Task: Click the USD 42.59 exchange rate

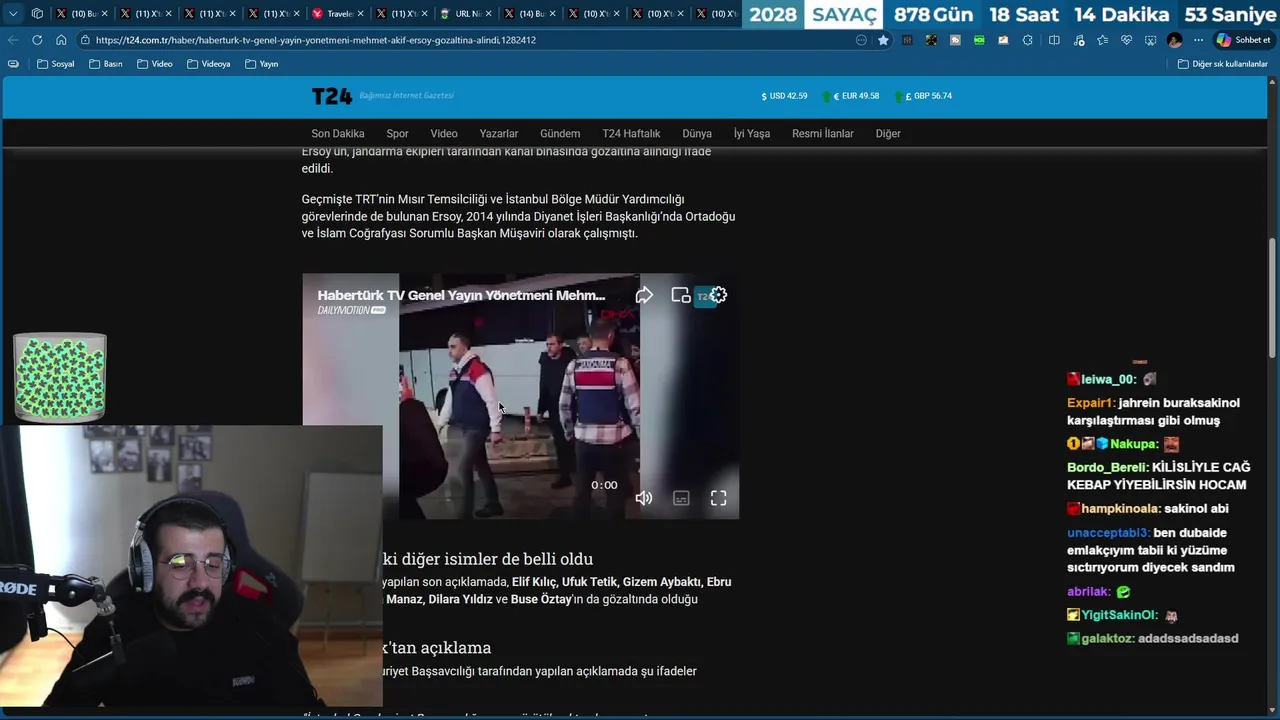Action: click(784, 96)
